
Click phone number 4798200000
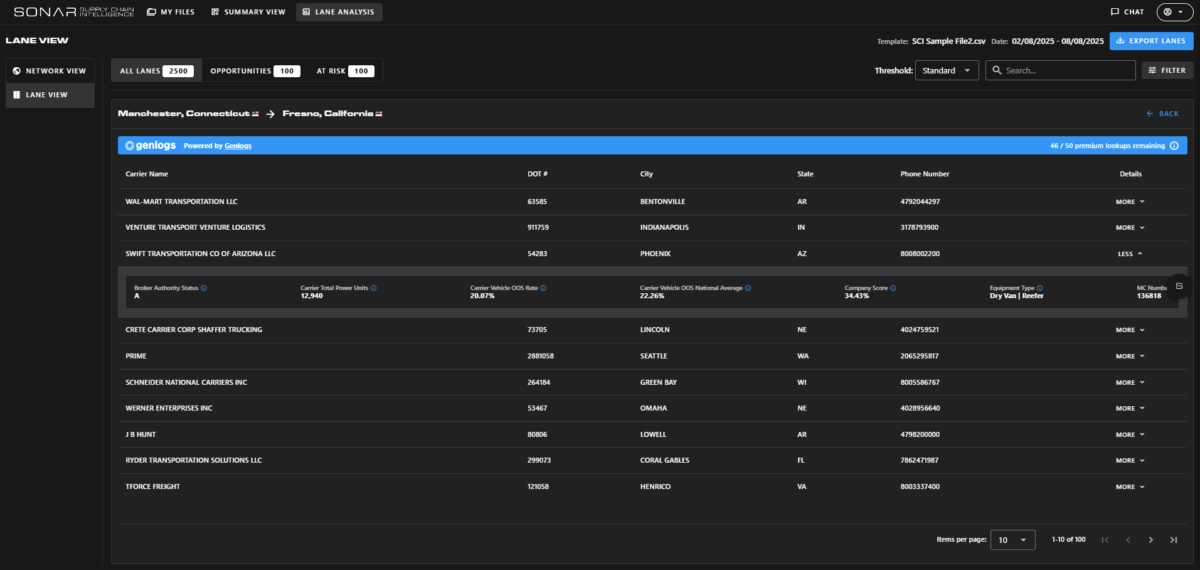tap(920, 435)
